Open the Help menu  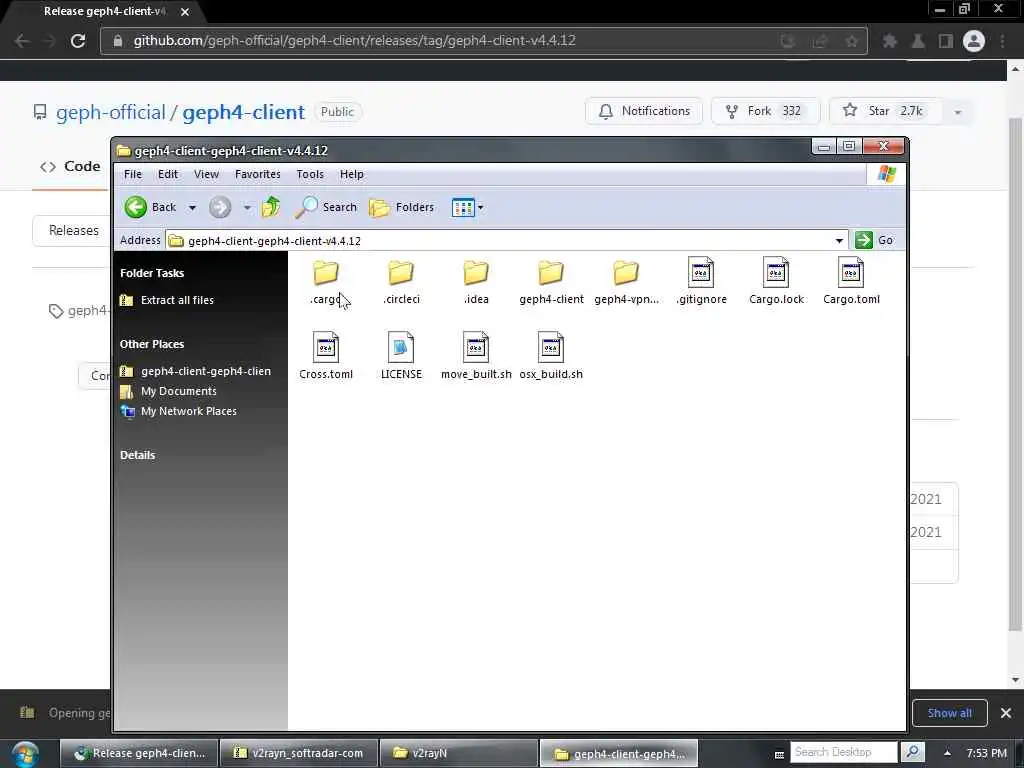point(351,174)
